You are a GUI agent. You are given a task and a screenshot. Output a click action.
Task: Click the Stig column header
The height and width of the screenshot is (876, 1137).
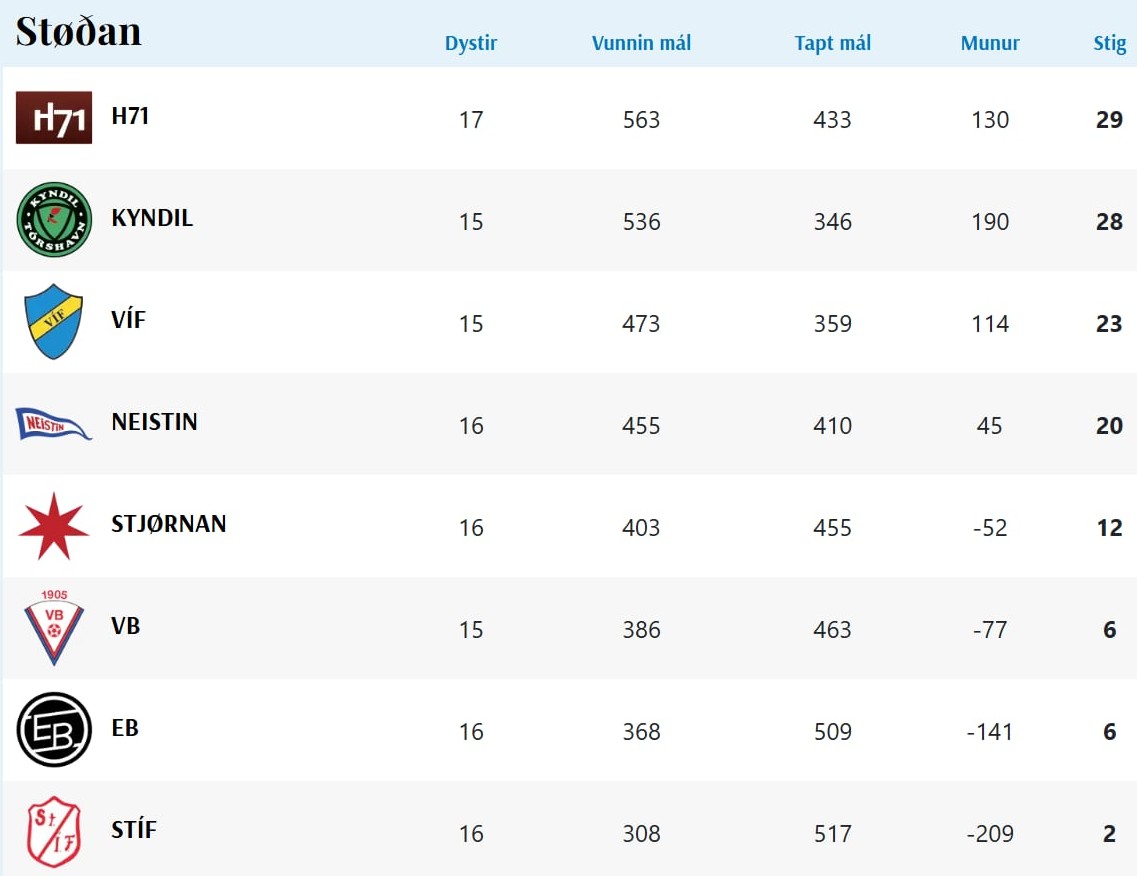(1109, 43)
